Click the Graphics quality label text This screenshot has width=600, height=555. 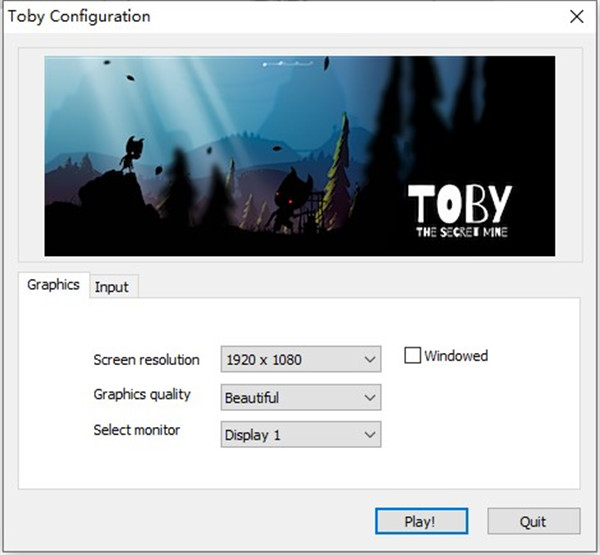click(x=143, y=393)
